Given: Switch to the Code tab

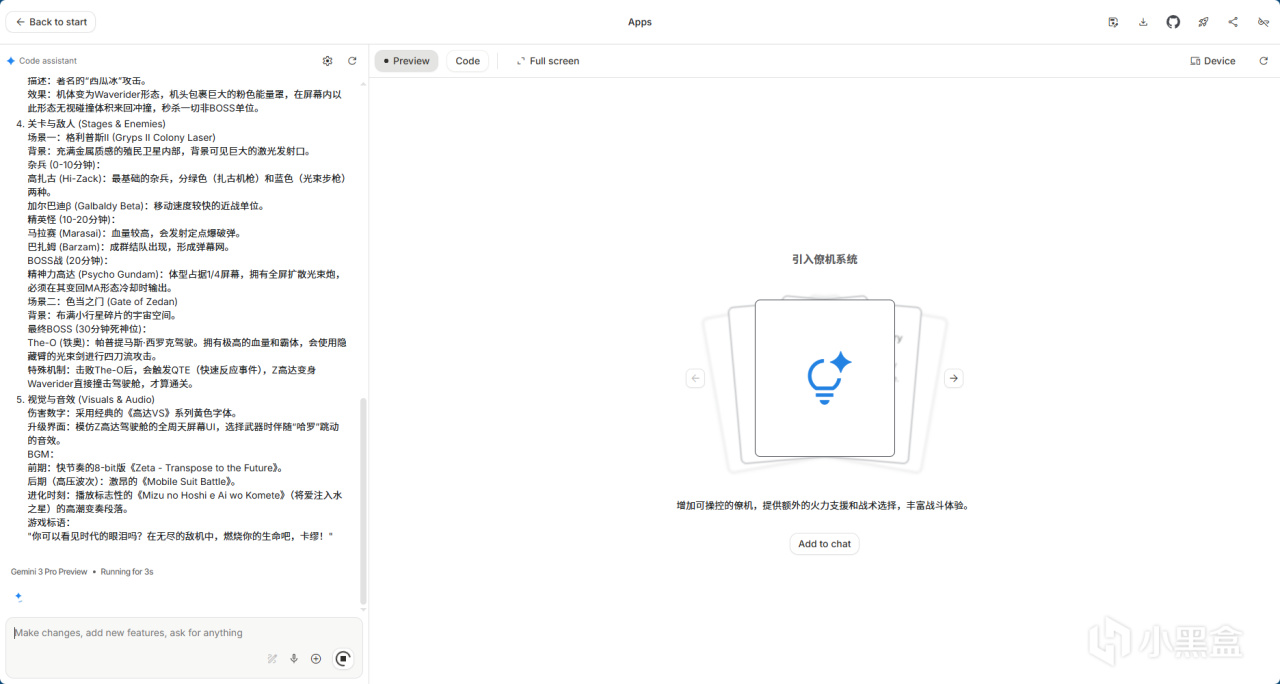Looking at the screenshot, I should tap(468, 61).
